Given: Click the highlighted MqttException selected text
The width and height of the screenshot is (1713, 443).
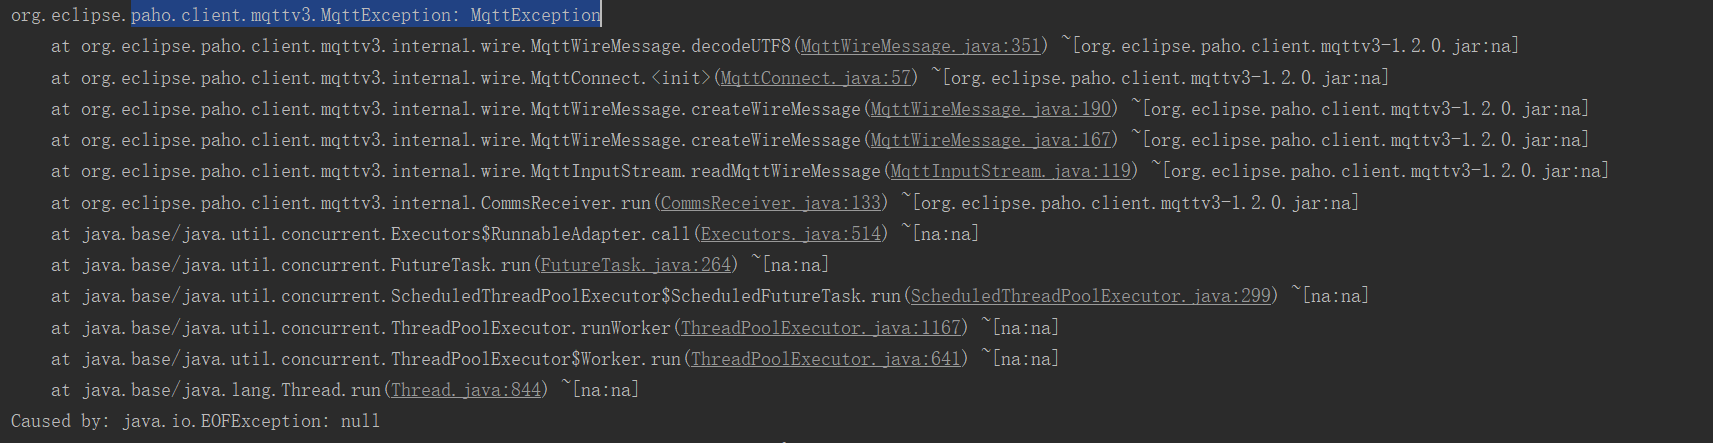Looking at the screenshot, I should [x=366, y=15].
